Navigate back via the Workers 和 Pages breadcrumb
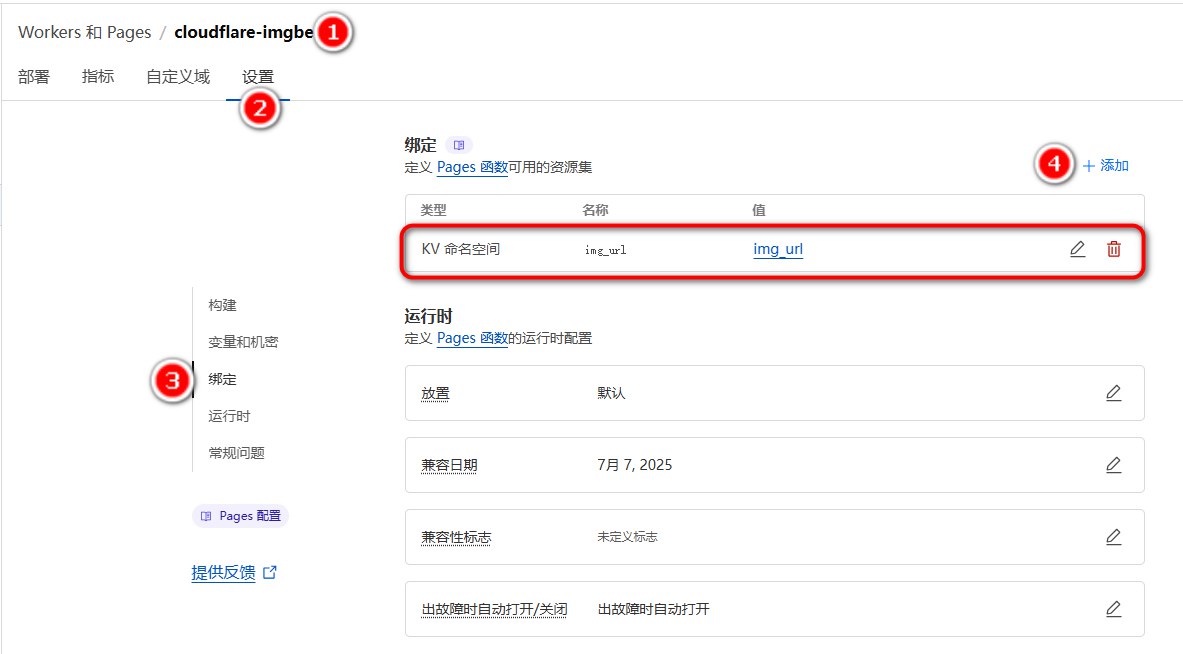1183x654 pixels. pyautogui.click(x=84, y=31)
